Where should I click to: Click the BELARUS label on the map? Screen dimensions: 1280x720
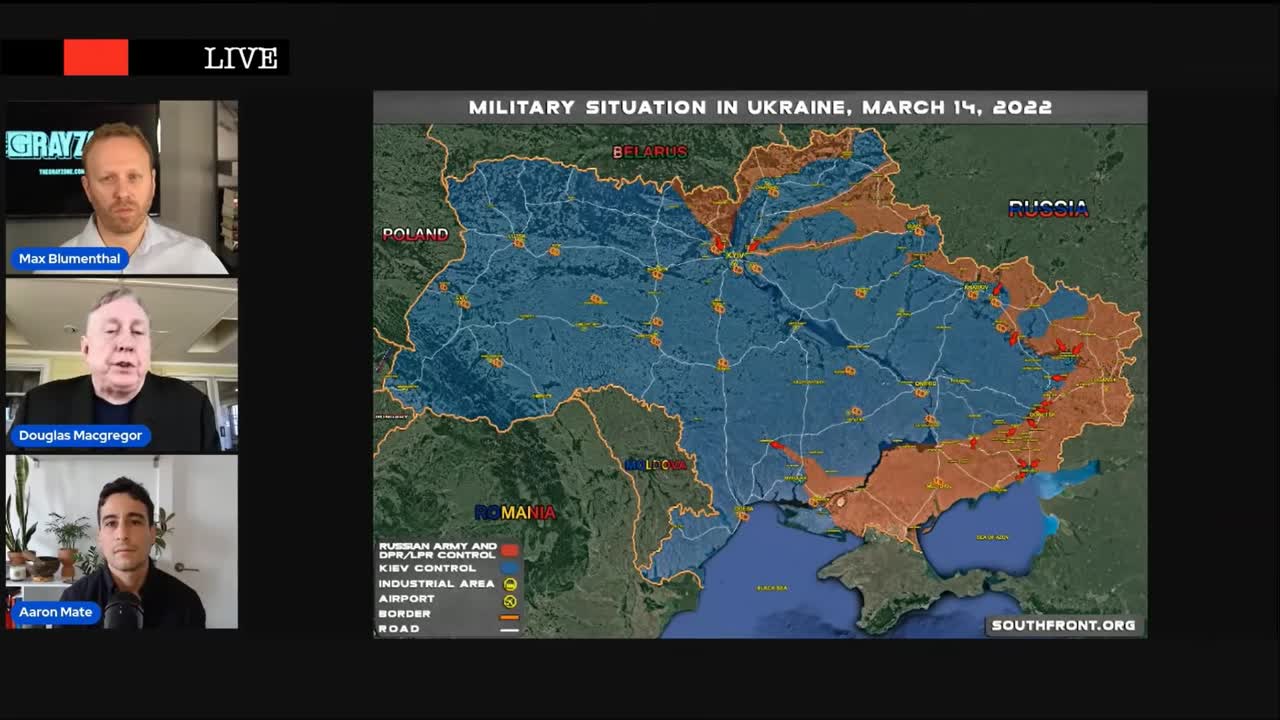(x=650, y=152)
